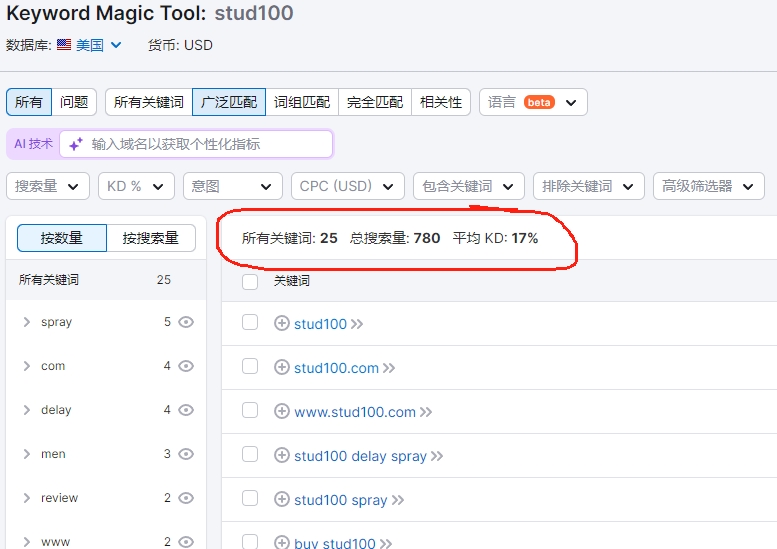Select the 问题 tab
This screenshot has height=549, width=777.
click(74, 102)
